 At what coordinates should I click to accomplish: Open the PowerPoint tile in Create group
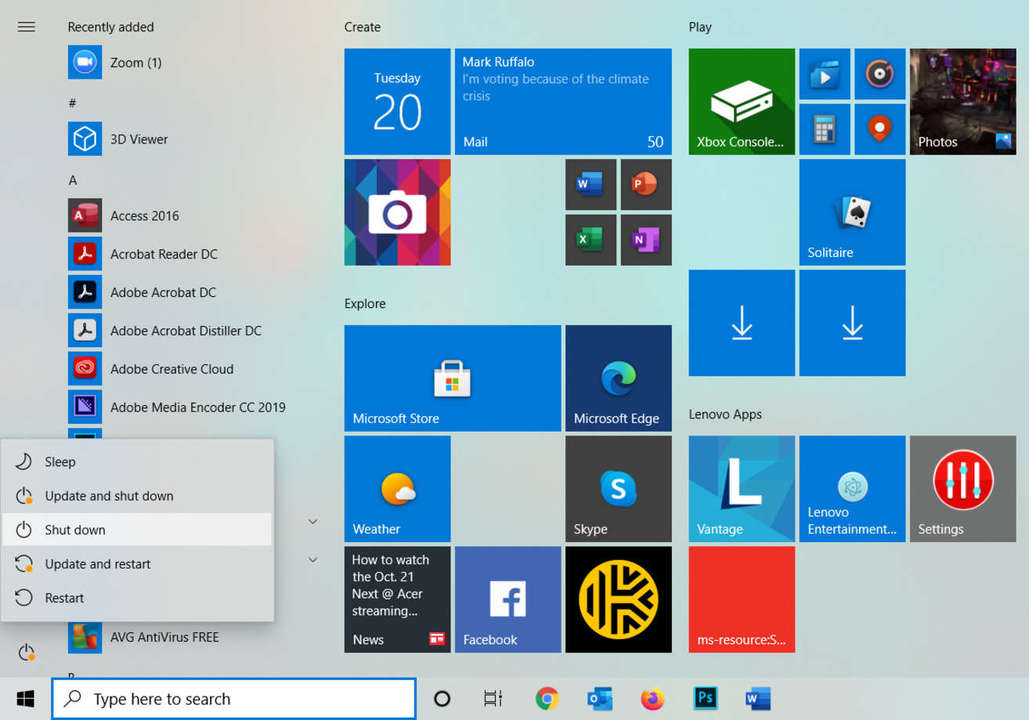[646, 184]
